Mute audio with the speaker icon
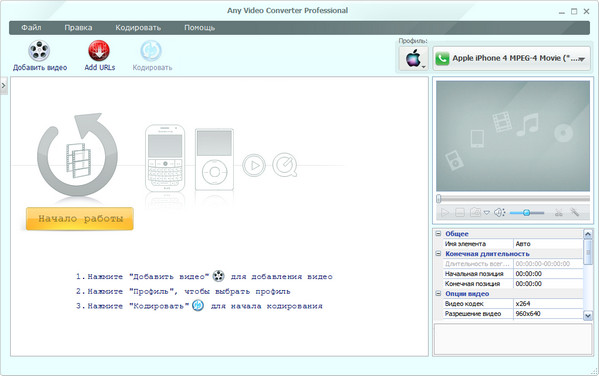599x376 pixels. point(499,212)
